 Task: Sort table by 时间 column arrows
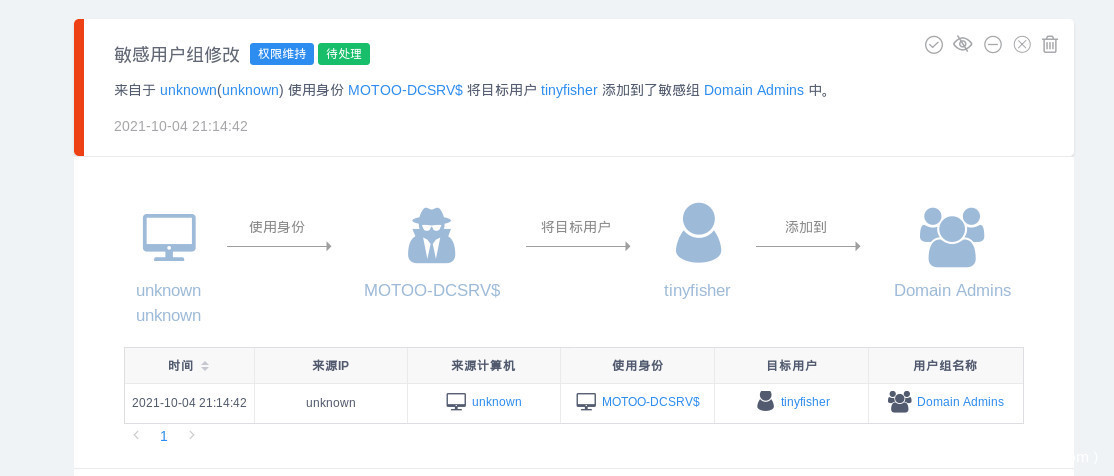coord(205,366)
